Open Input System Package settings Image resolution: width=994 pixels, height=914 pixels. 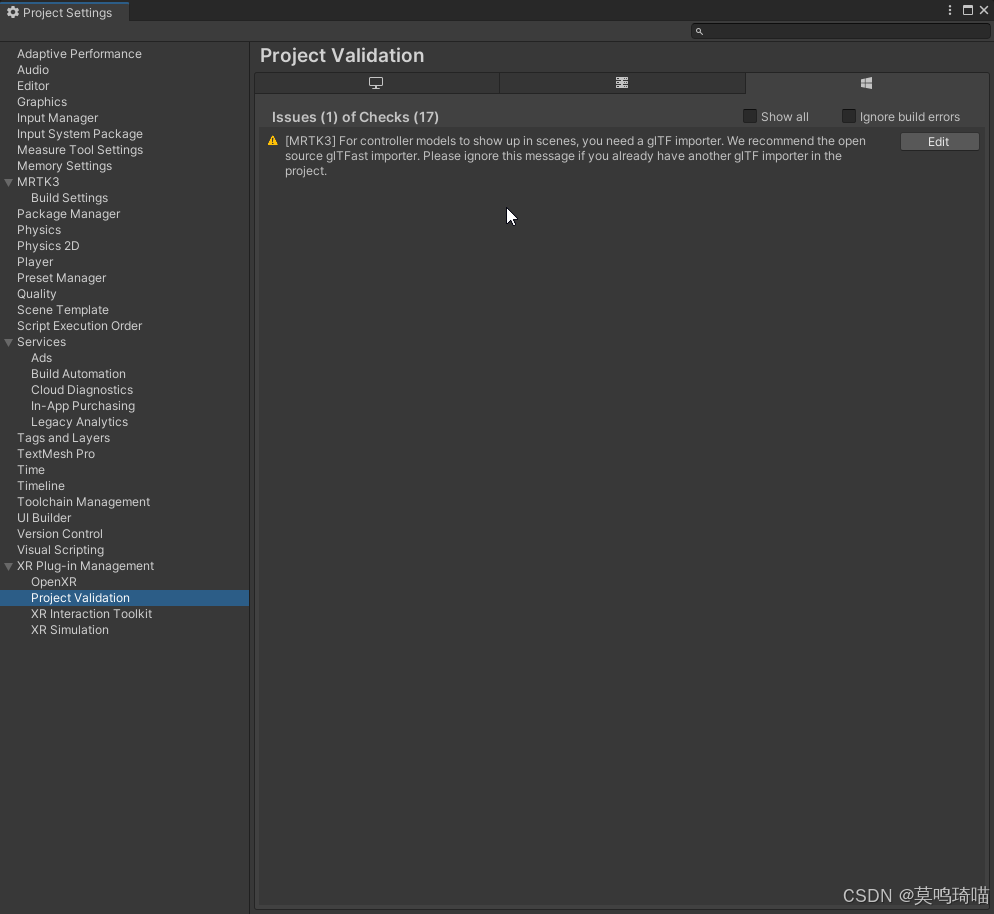pos(80,134)
